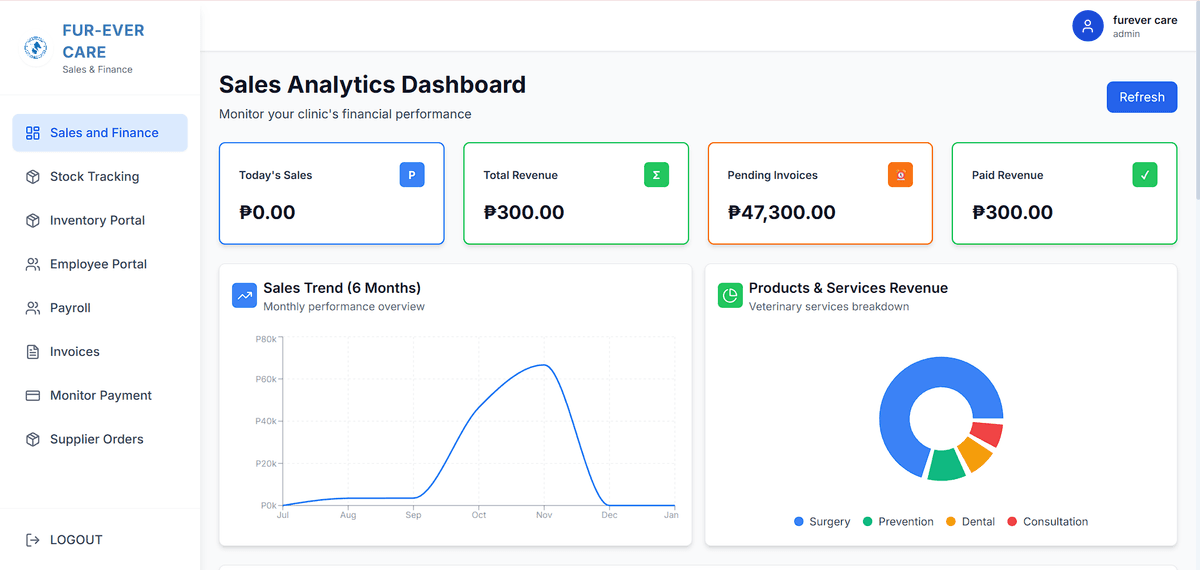Open the Invoices page
This screenshot has width=1200, height=570.
point(75,352)
